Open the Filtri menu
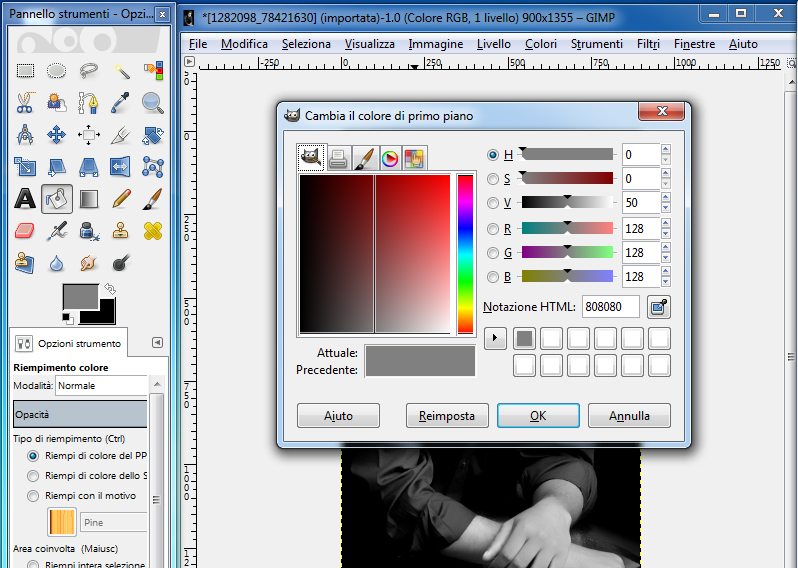 [x=648, y=44]
